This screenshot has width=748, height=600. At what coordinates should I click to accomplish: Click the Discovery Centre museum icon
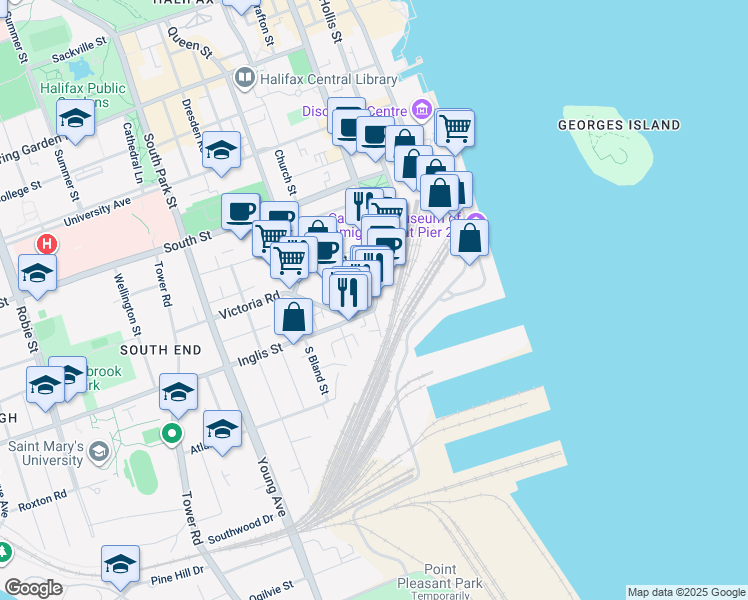(x=422, y=111)
